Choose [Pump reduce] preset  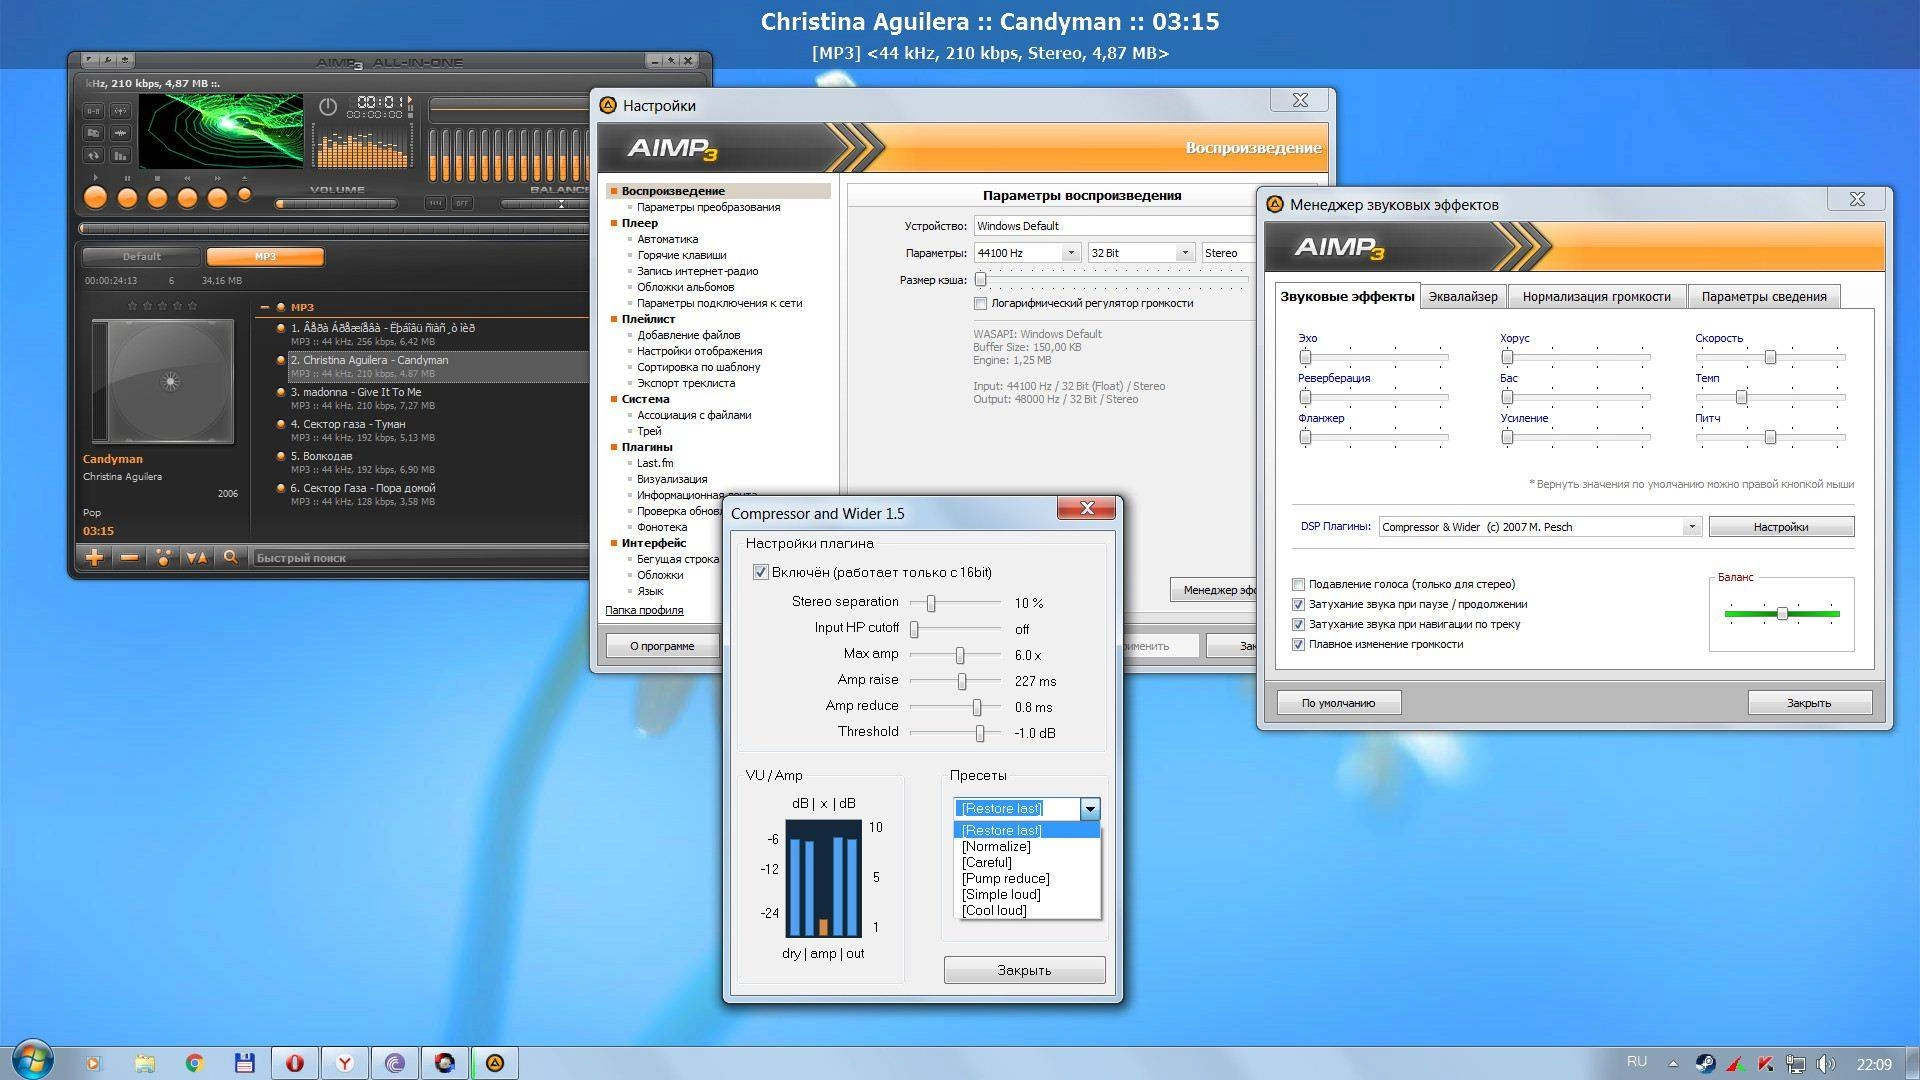[1027, 879]
